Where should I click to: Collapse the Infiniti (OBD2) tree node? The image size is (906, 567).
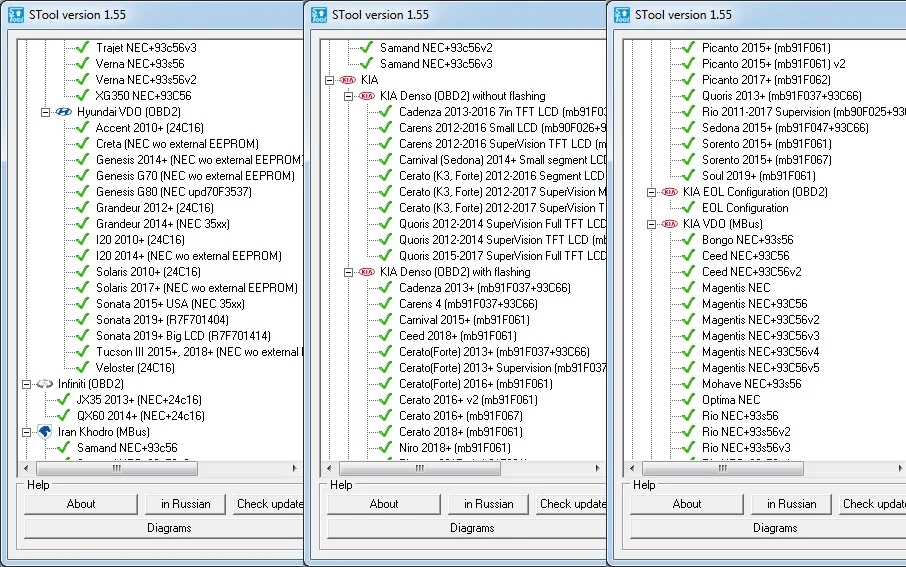click(x=27, y=384)
